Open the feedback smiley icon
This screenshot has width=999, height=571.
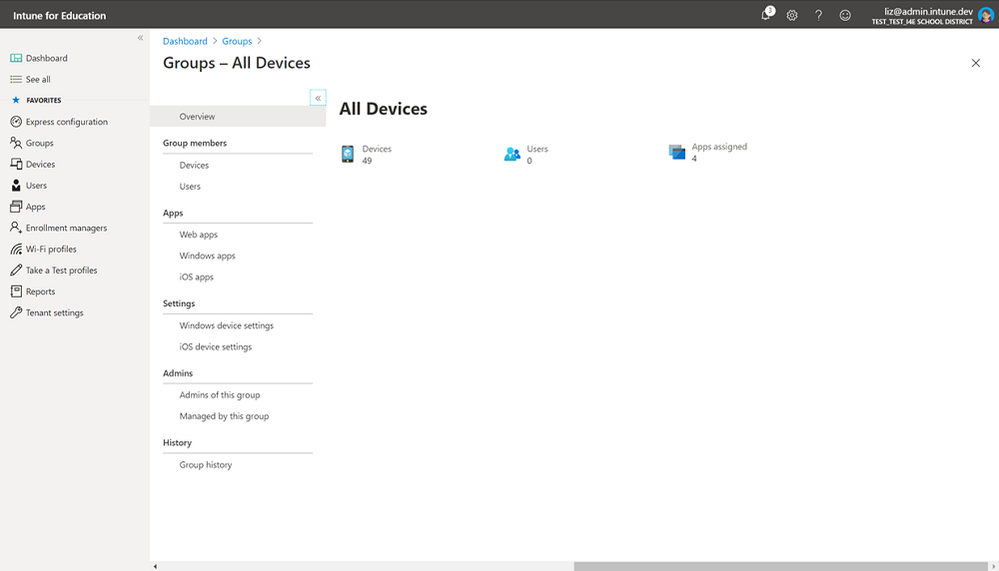point(845,15)
